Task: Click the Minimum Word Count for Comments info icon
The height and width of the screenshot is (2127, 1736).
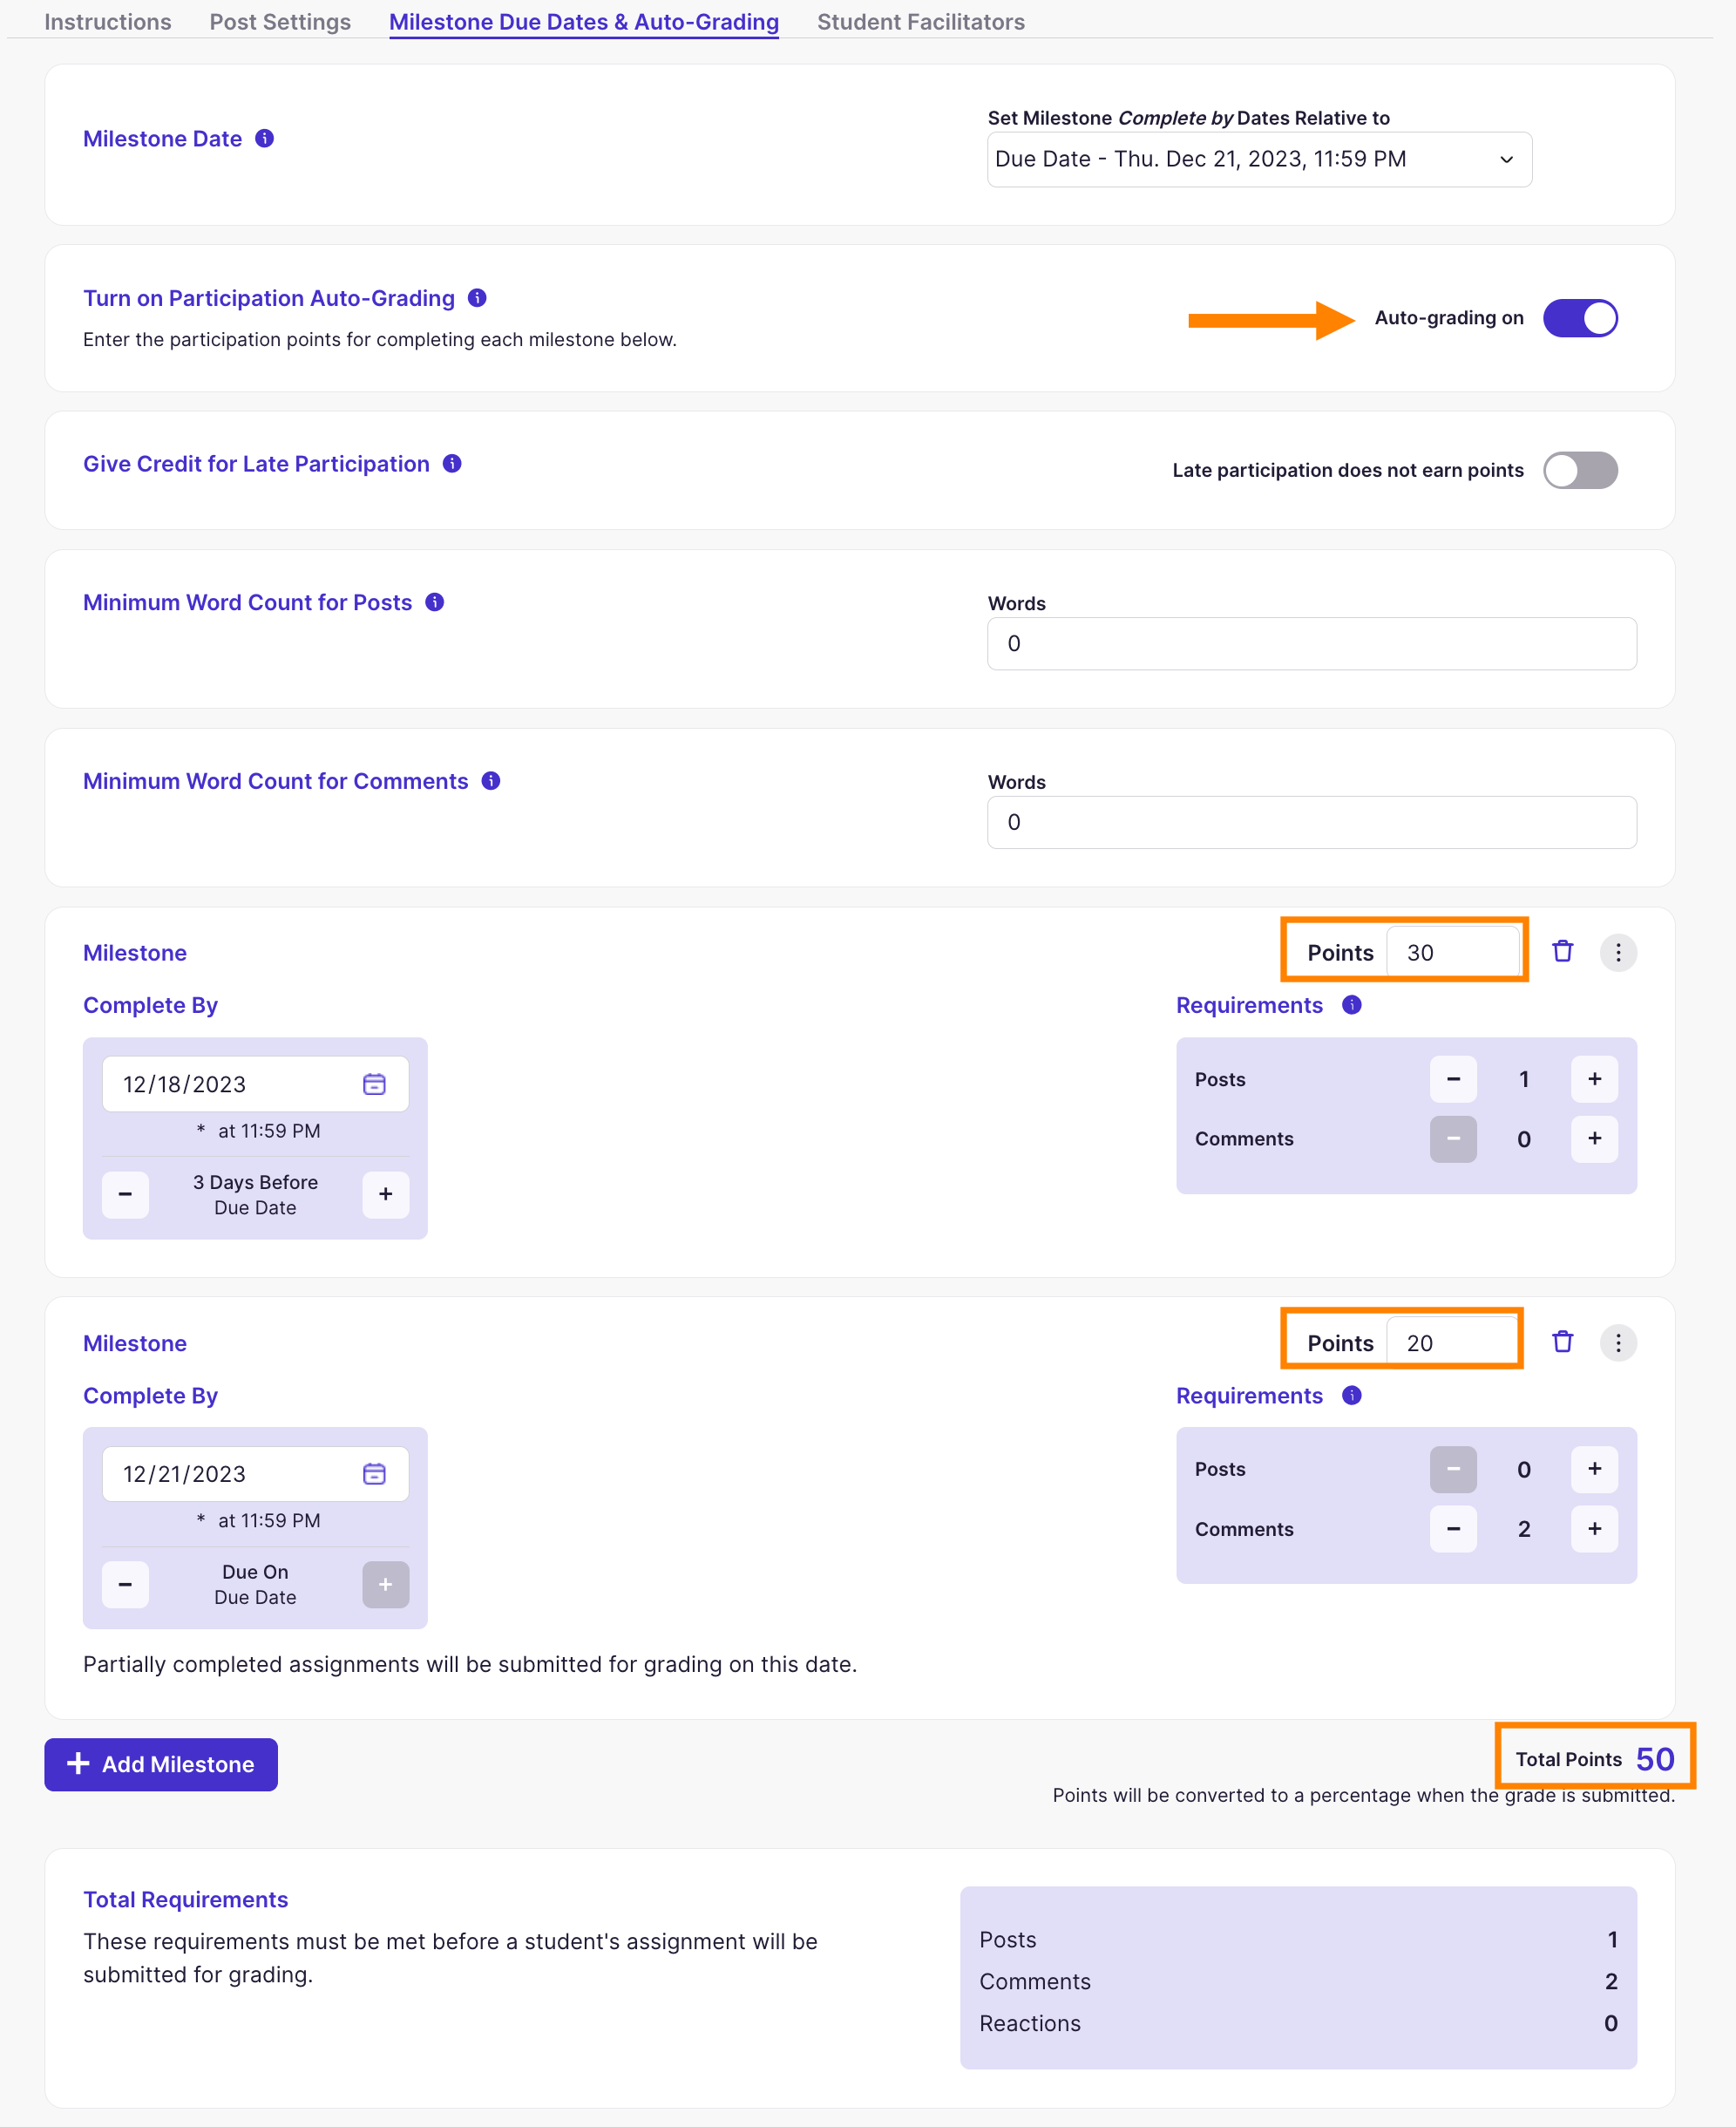Action: pos(491,781)
